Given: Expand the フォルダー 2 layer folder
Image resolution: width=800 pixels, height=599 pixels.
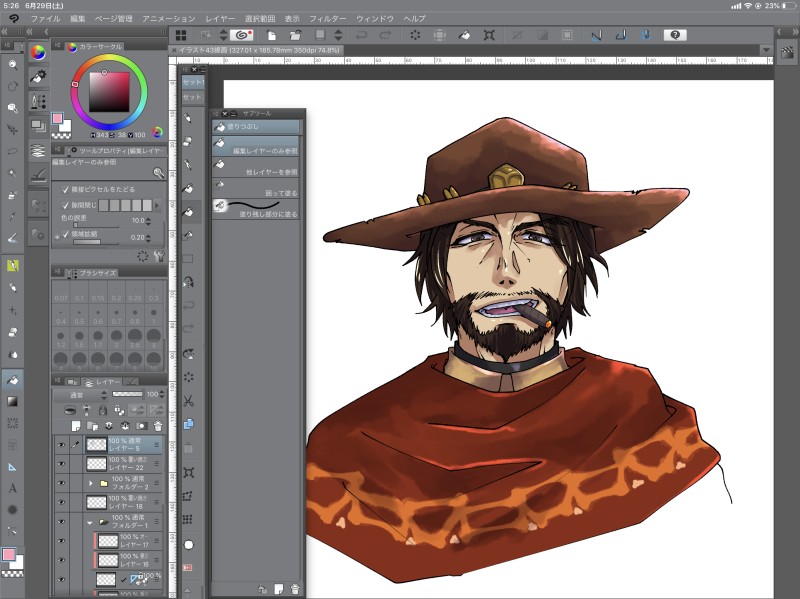Looking at the screenshot, I should point(91,483).
